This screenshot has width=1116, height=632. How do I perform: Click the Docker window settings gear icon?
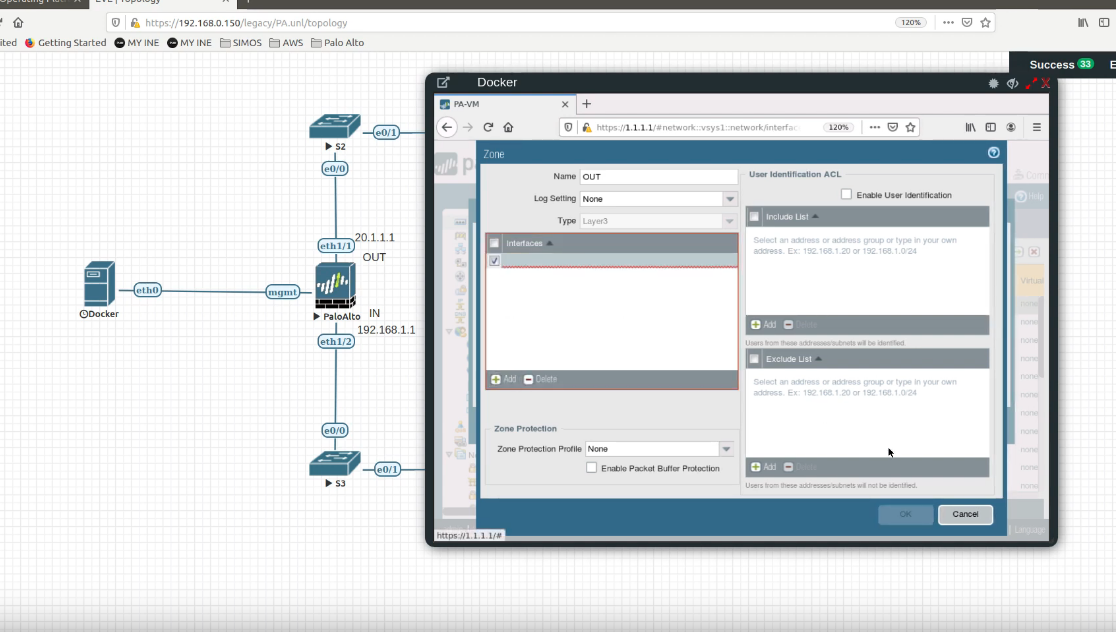pyautogui.click(x=993, y=84)
